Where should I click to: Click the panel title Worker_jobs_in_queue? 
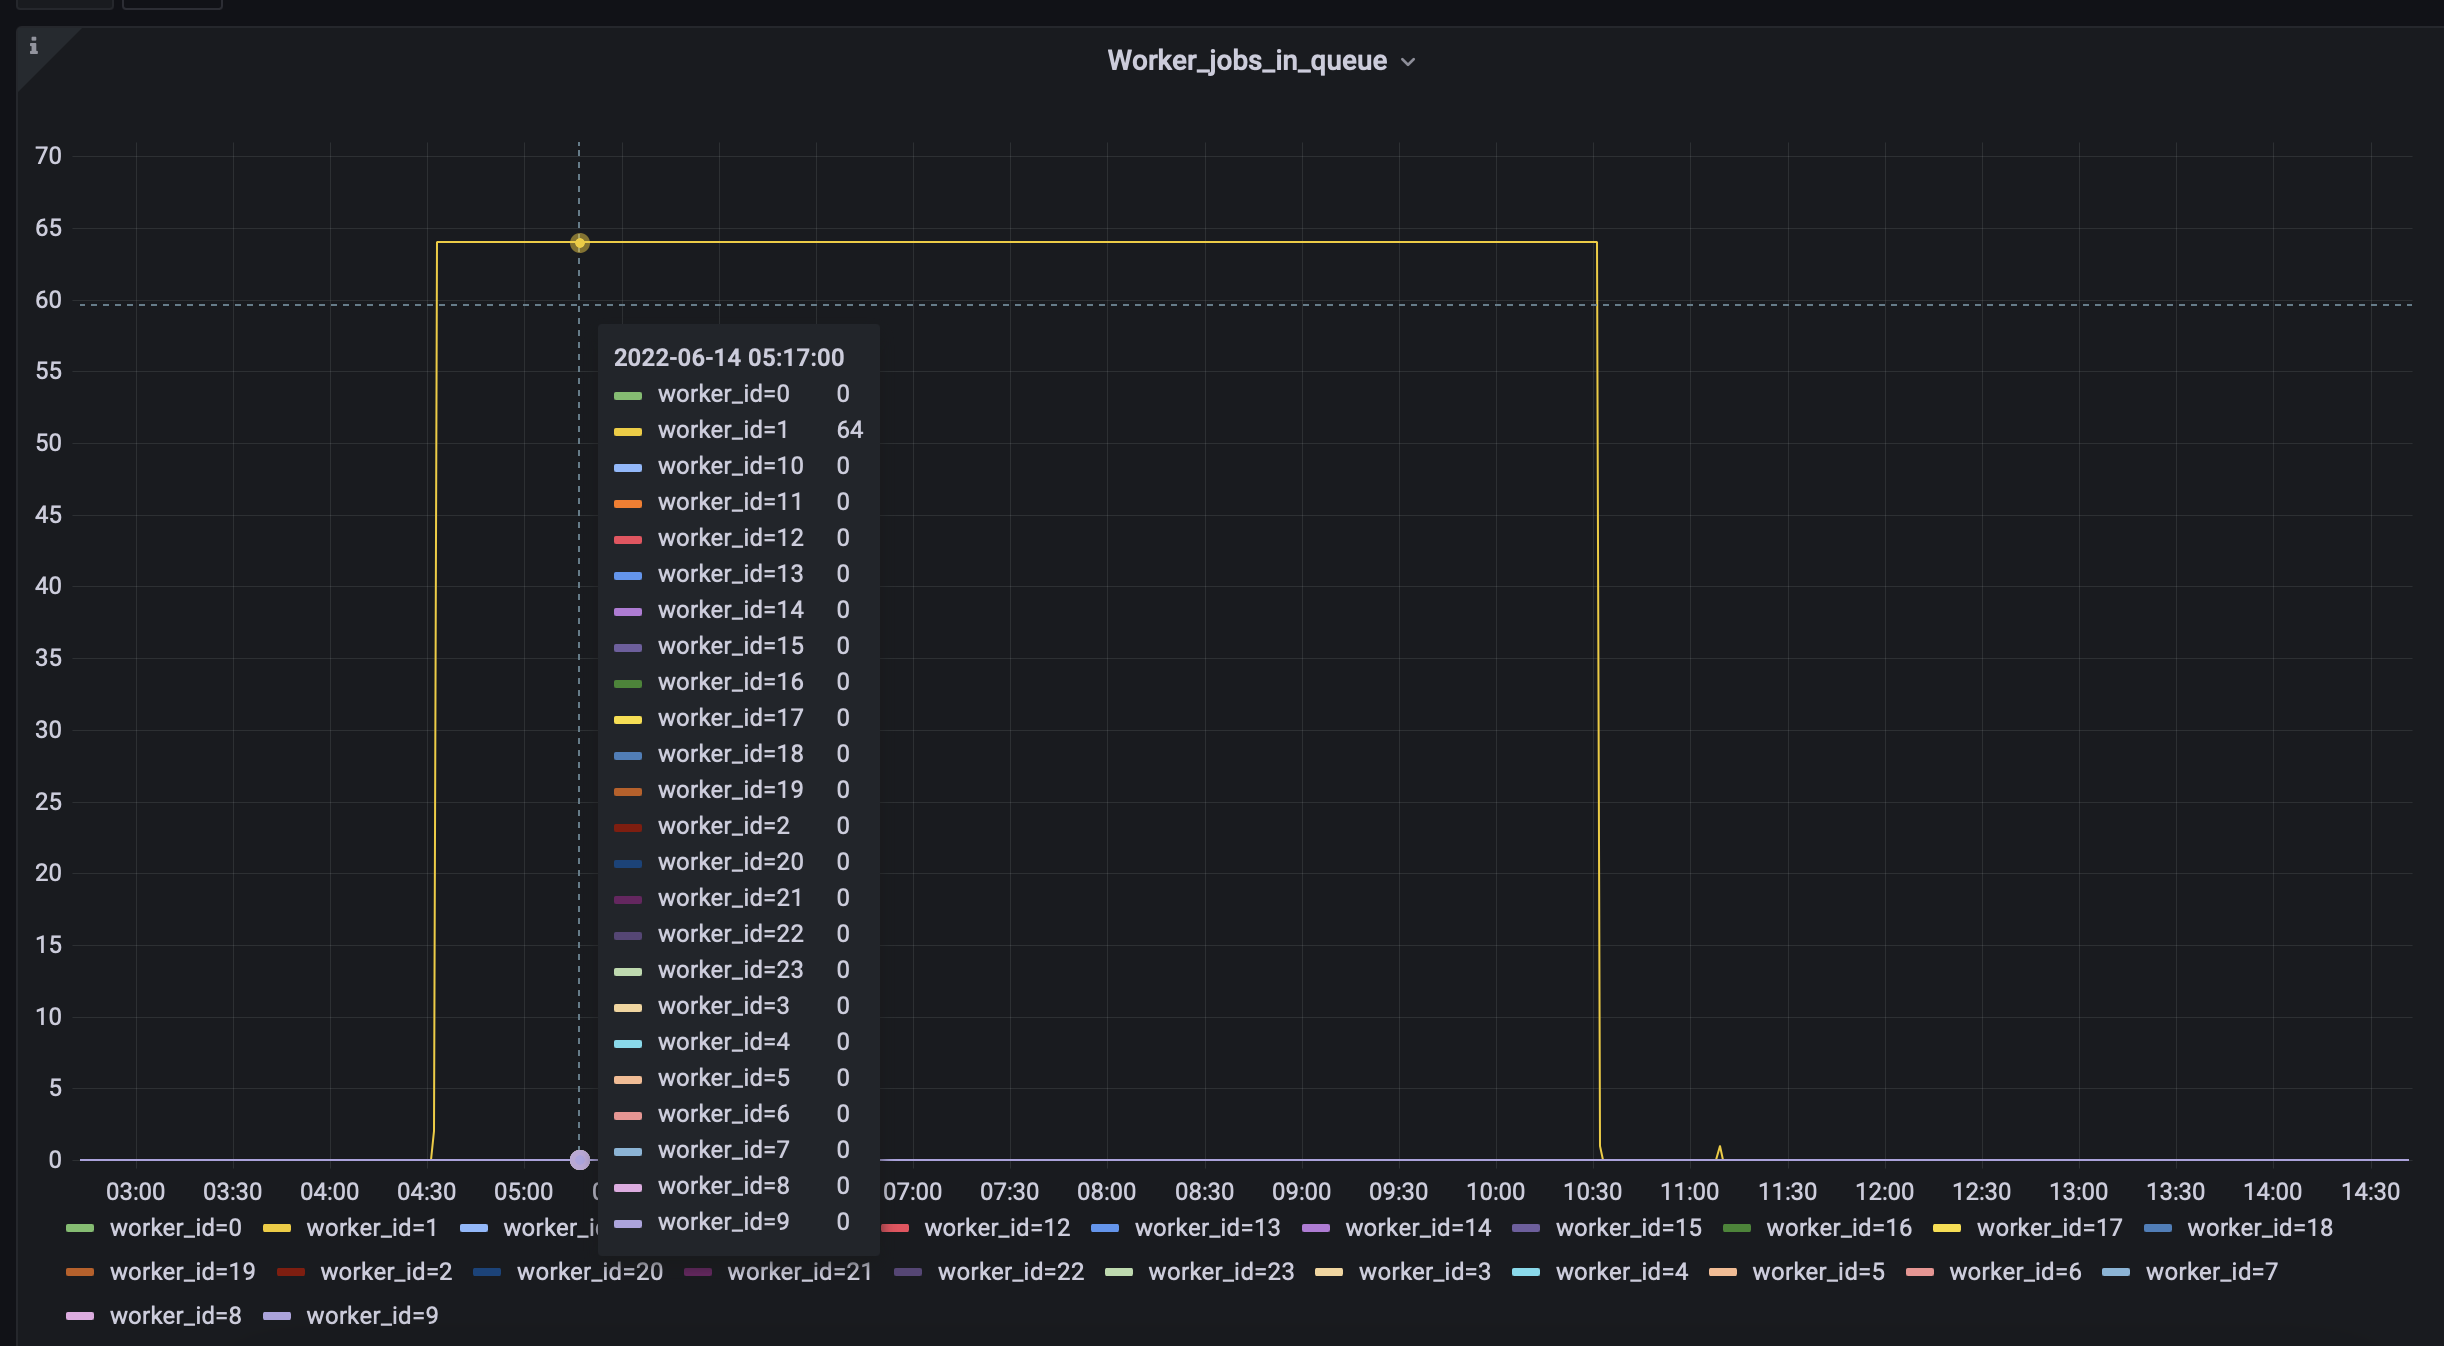[1246, 60]
